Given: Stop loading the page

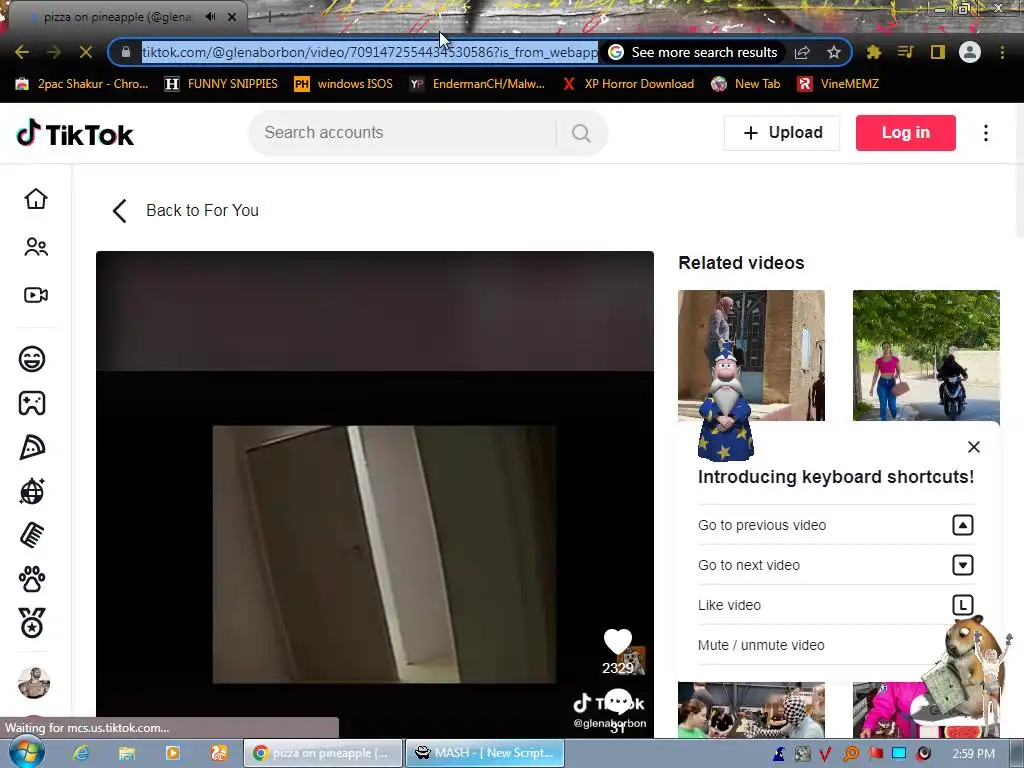Looking at the screenshot, I should pyautogui.click(x=86, y=52).
